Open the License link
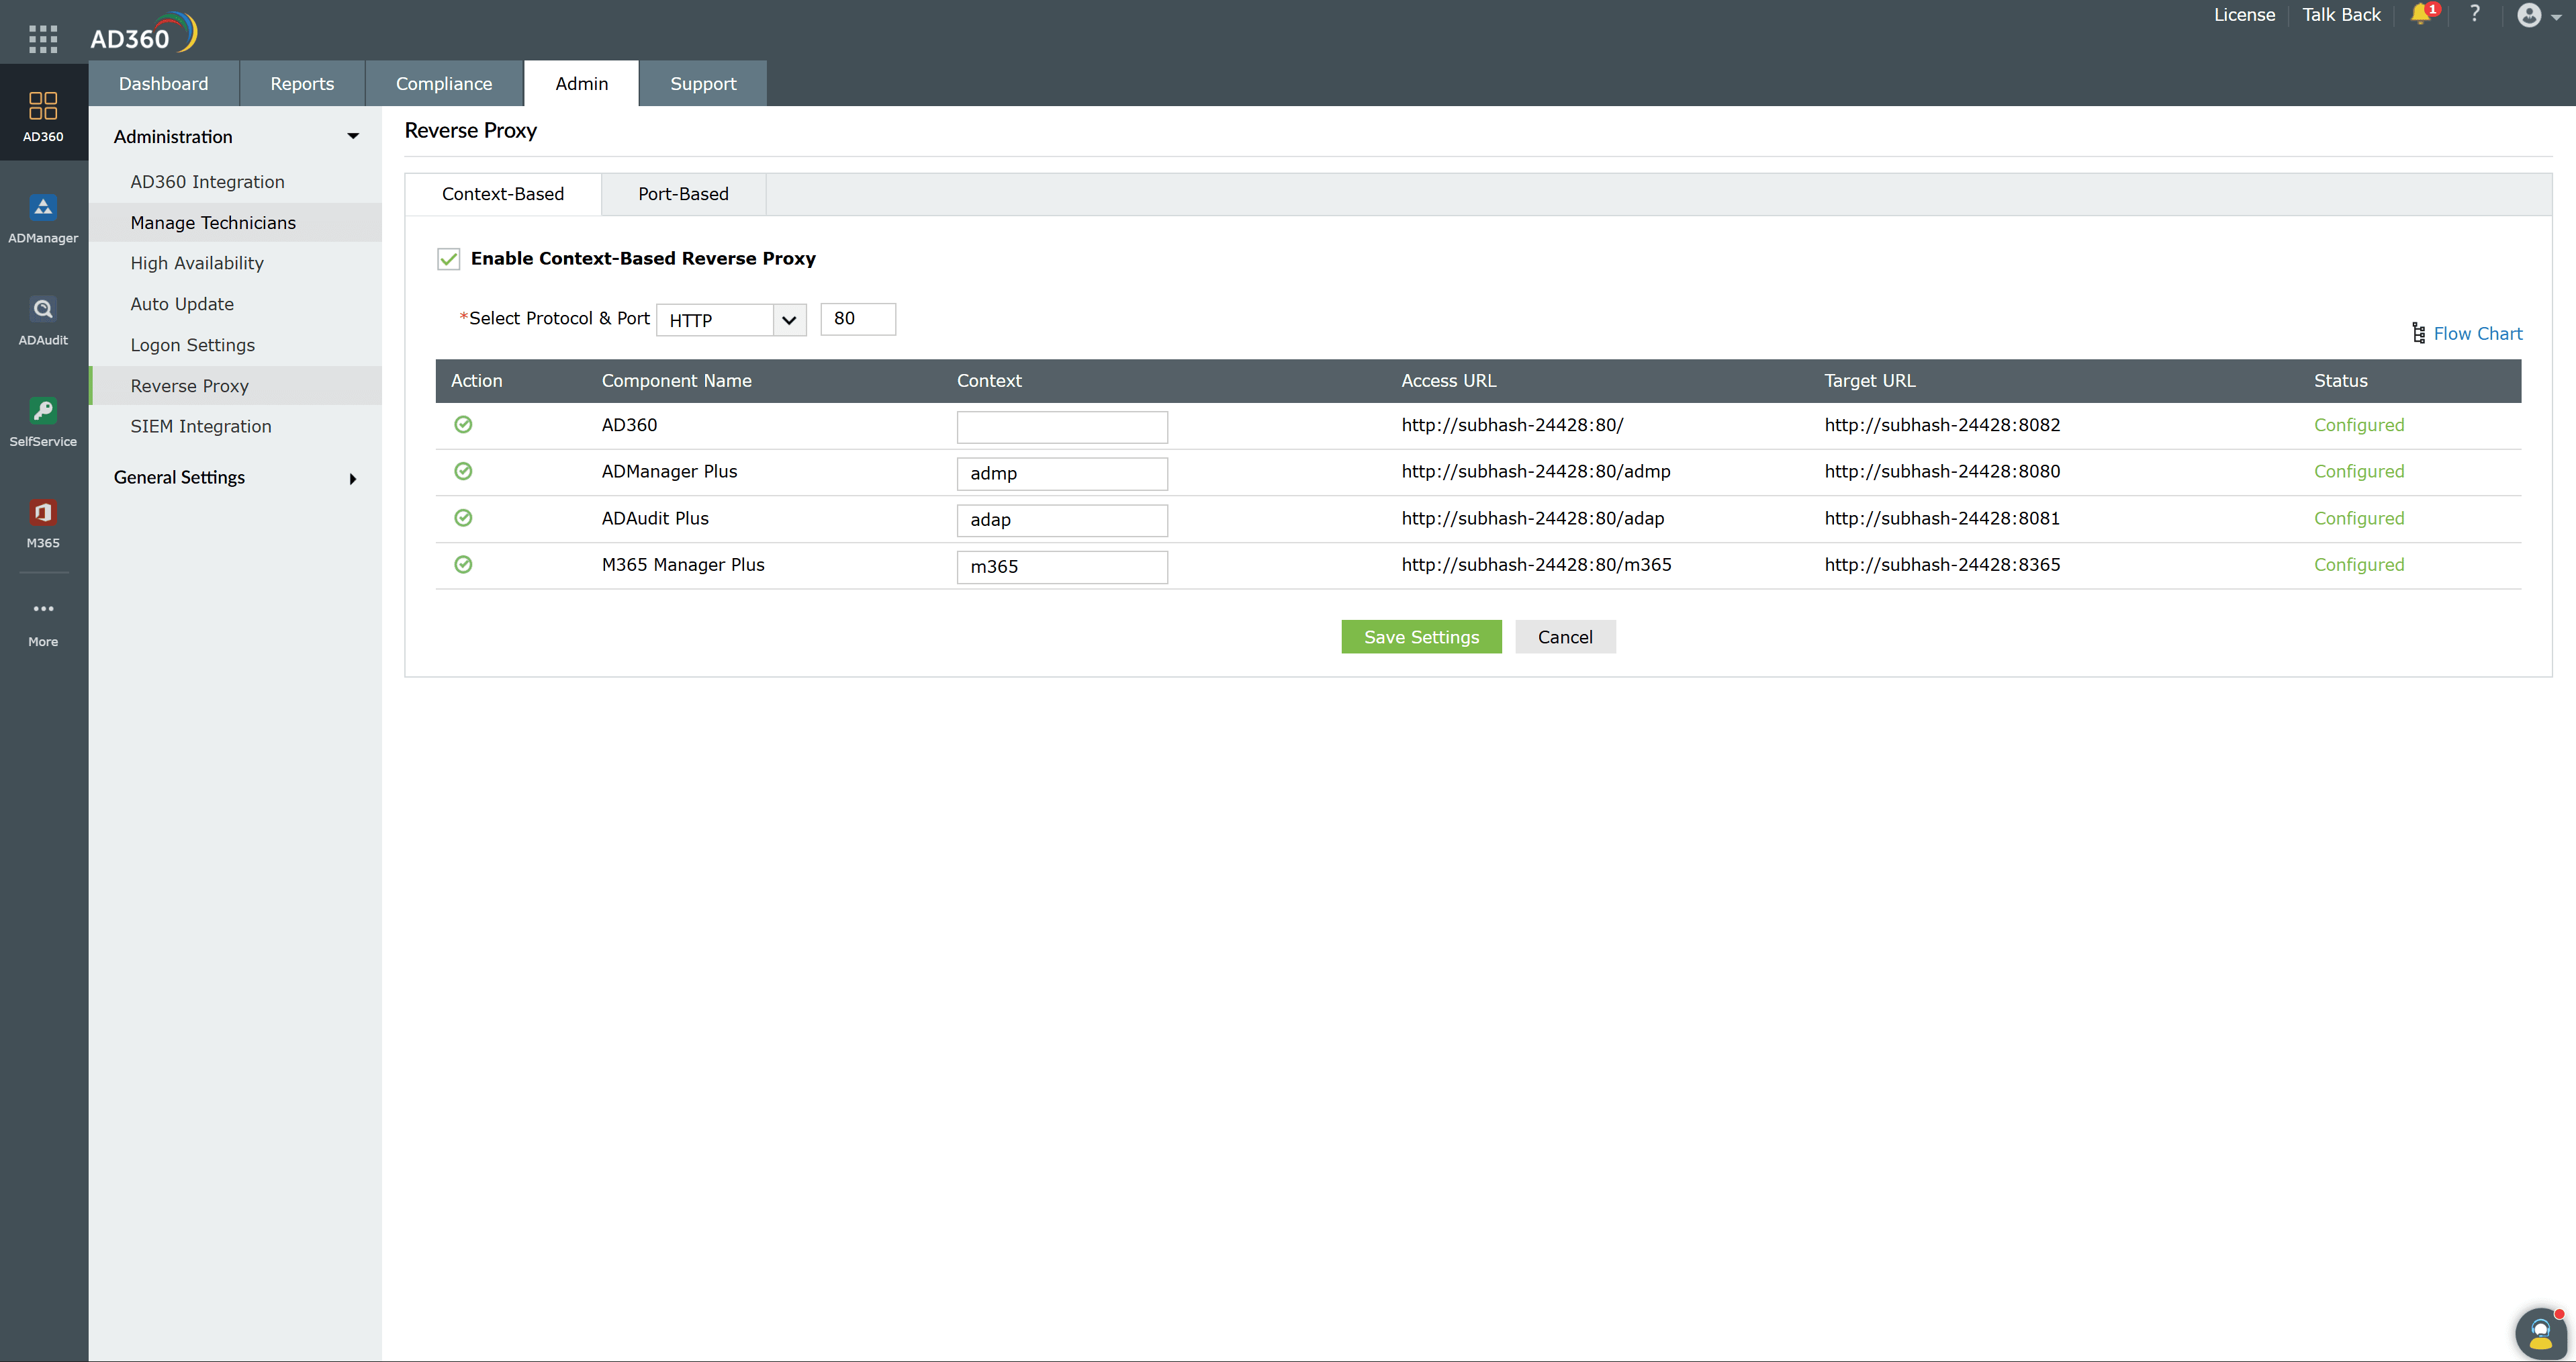2576x1362 pixels. point(2244,14)
